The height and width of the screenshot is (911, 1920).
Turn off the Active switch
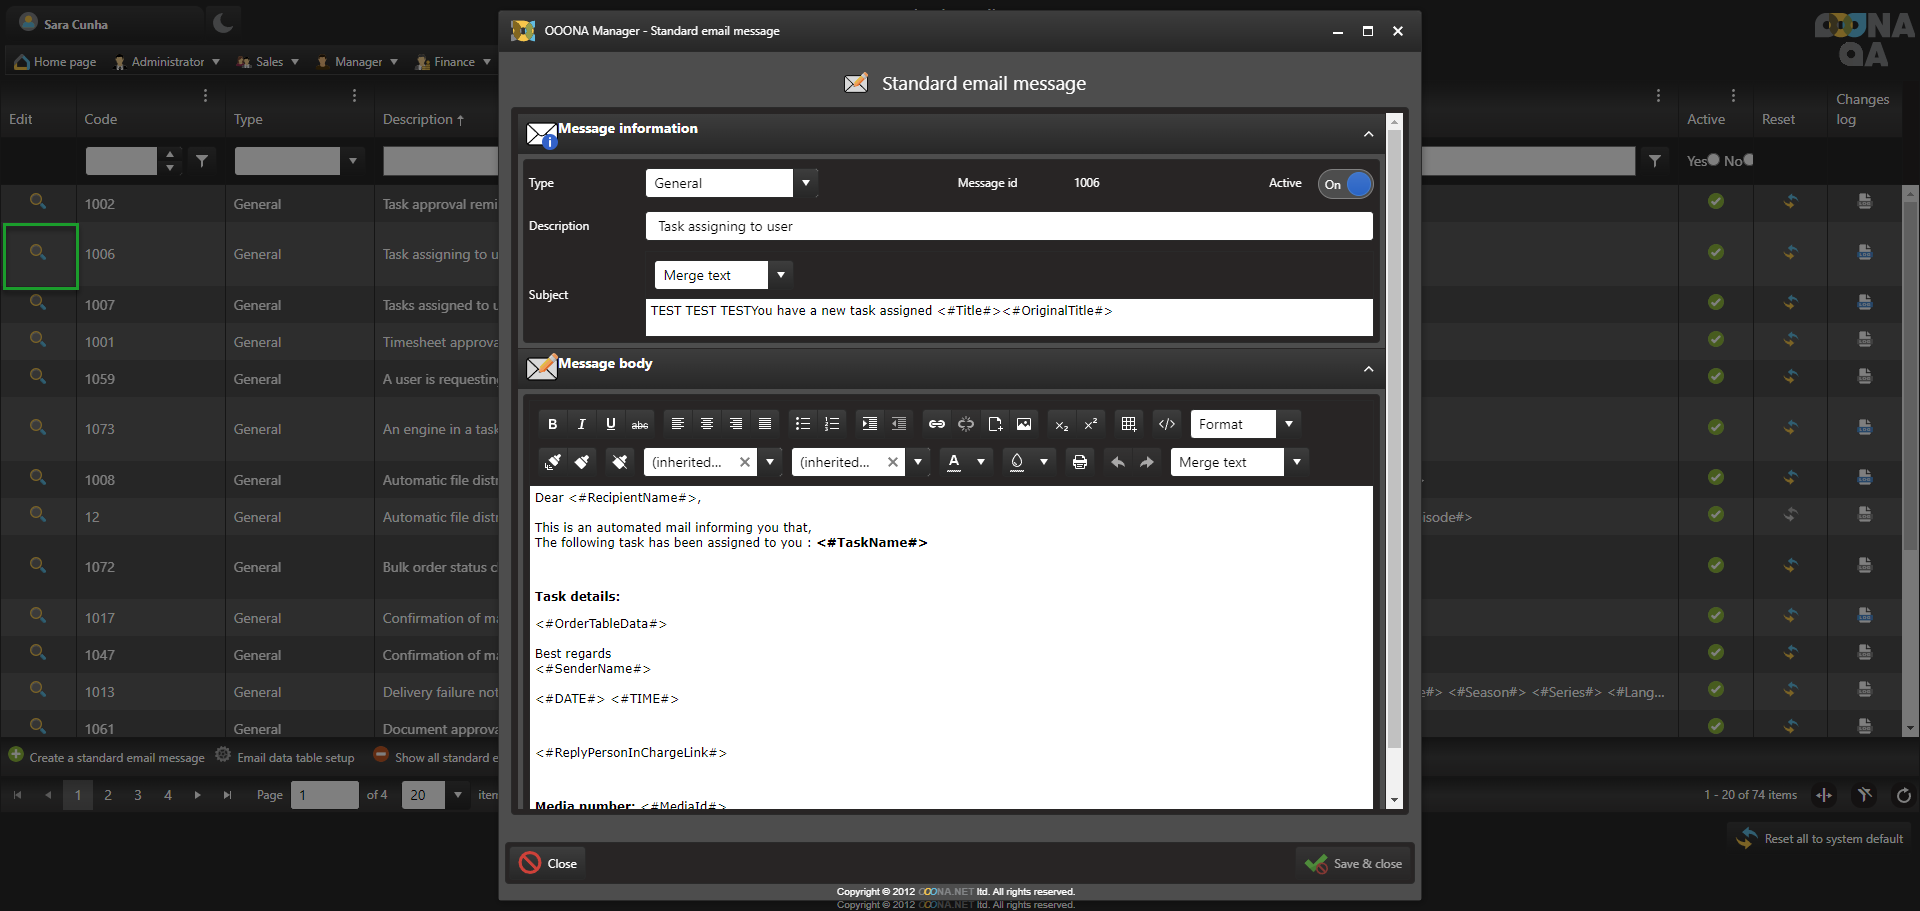point(1345,184)
